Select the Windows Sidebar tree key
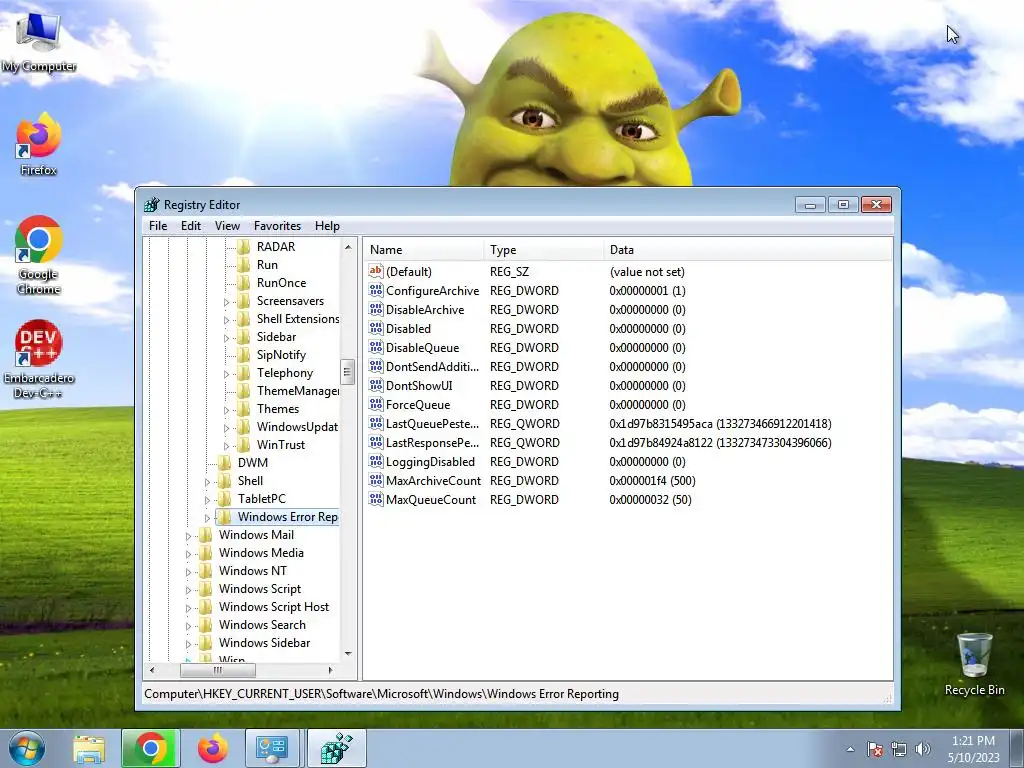This screenshot has height=768, width=1024. (x=264, y=643)
